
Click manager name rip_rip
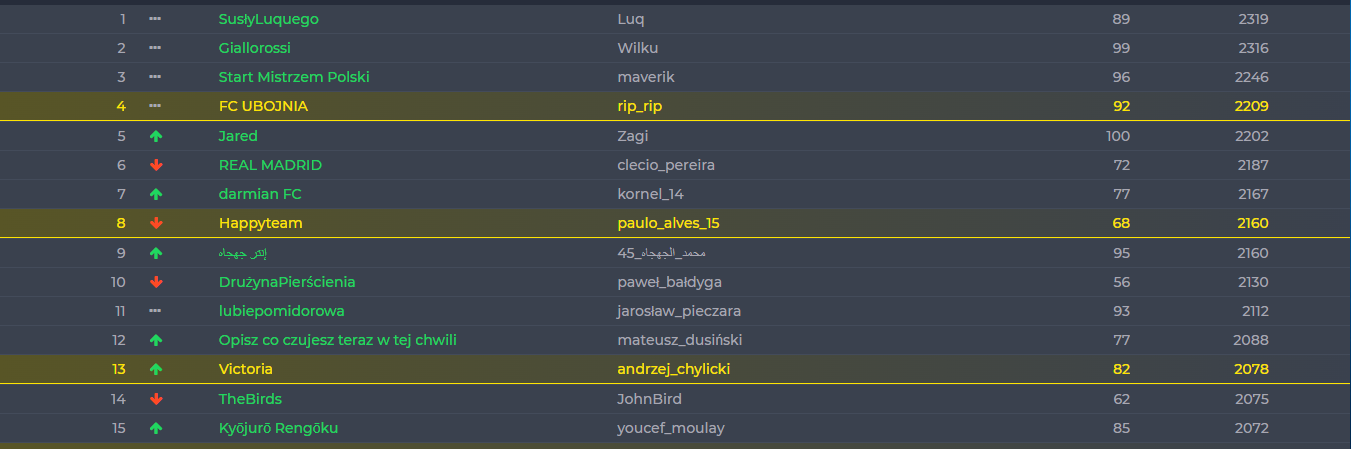tap(640, 106)
